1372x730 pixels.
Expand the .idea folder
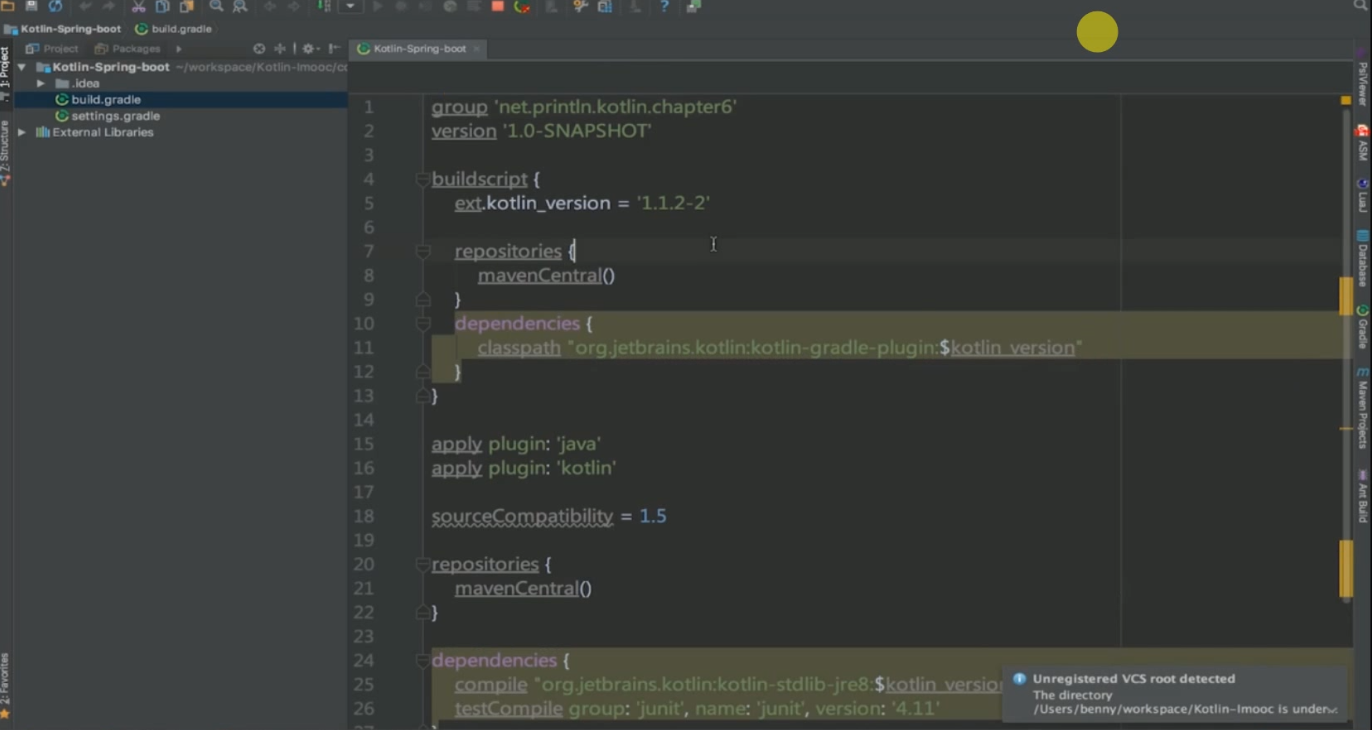(41, 83)
